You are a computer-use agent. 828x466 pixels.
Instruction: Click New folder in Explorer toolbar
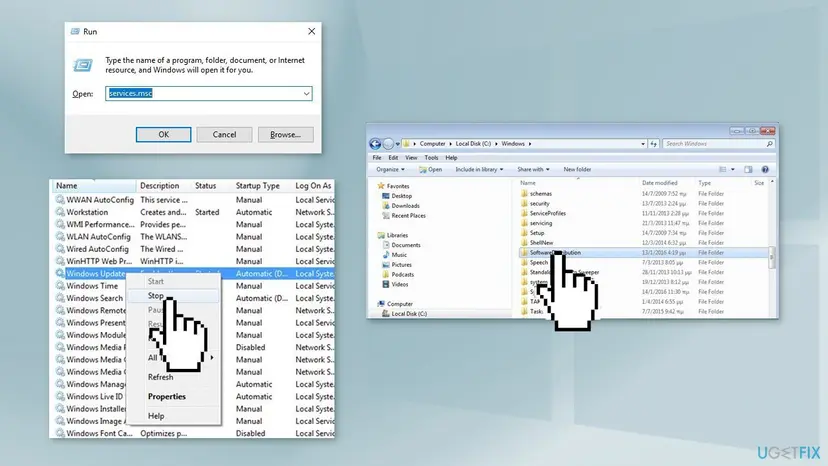click(x=577, y=170)
